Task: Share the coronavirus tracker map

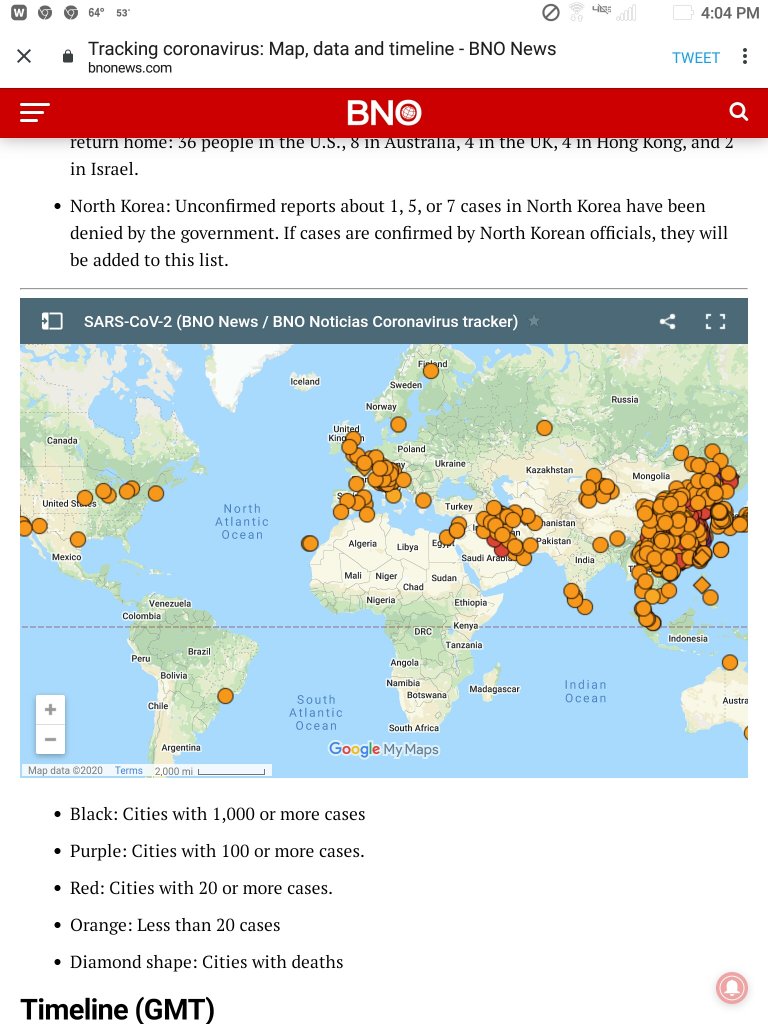Action: point(667,321)
